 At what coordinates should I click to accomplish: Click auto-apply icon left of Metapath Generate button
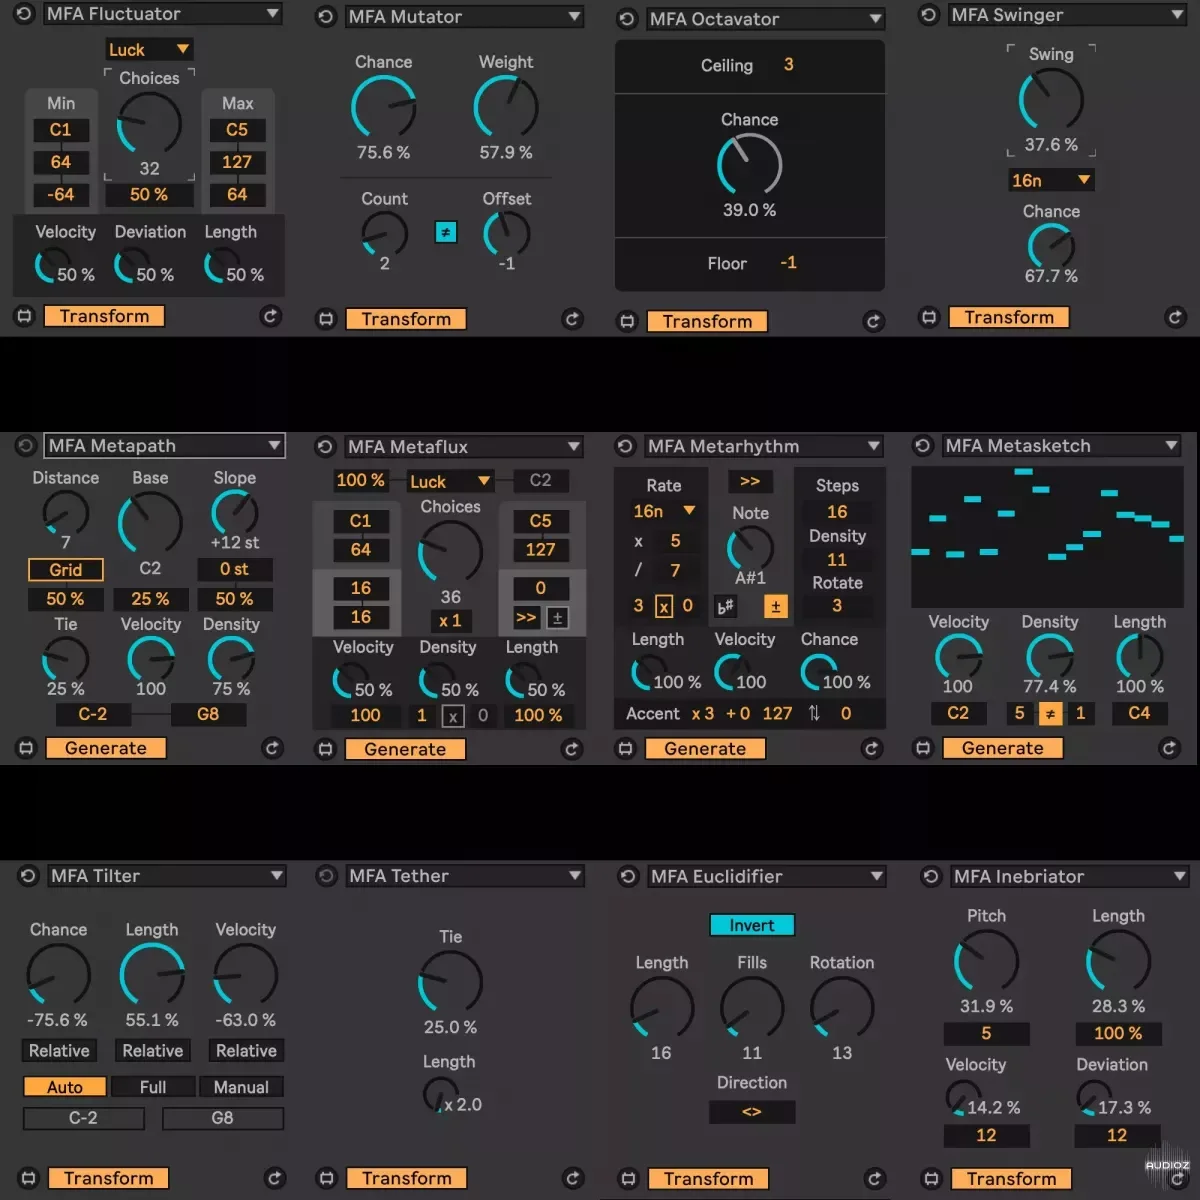26,748
